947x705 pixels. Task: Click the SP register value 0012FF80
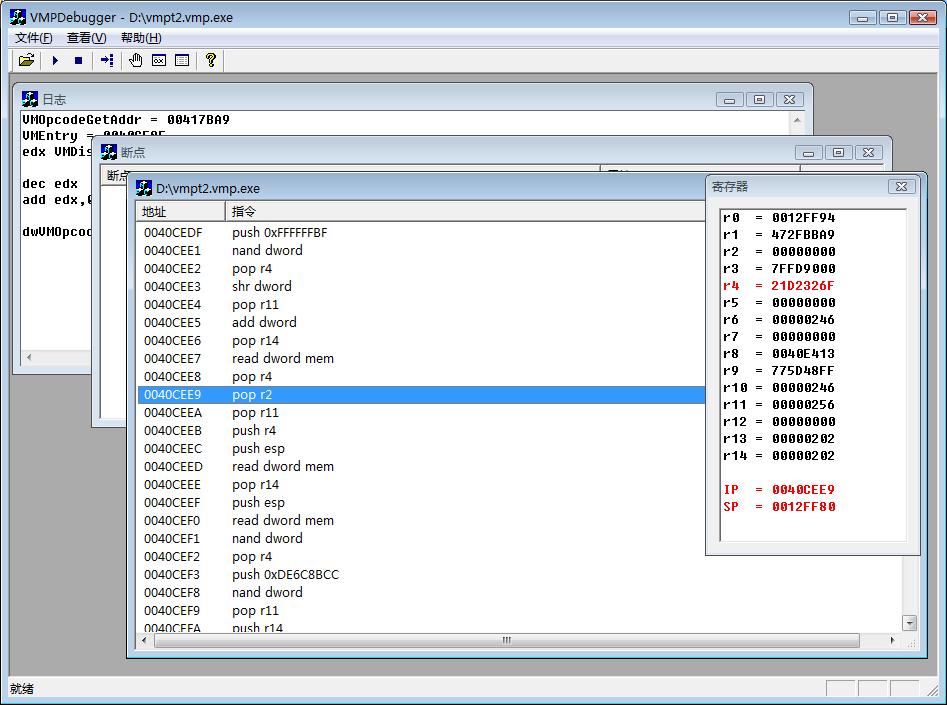[x=803, y=506]
